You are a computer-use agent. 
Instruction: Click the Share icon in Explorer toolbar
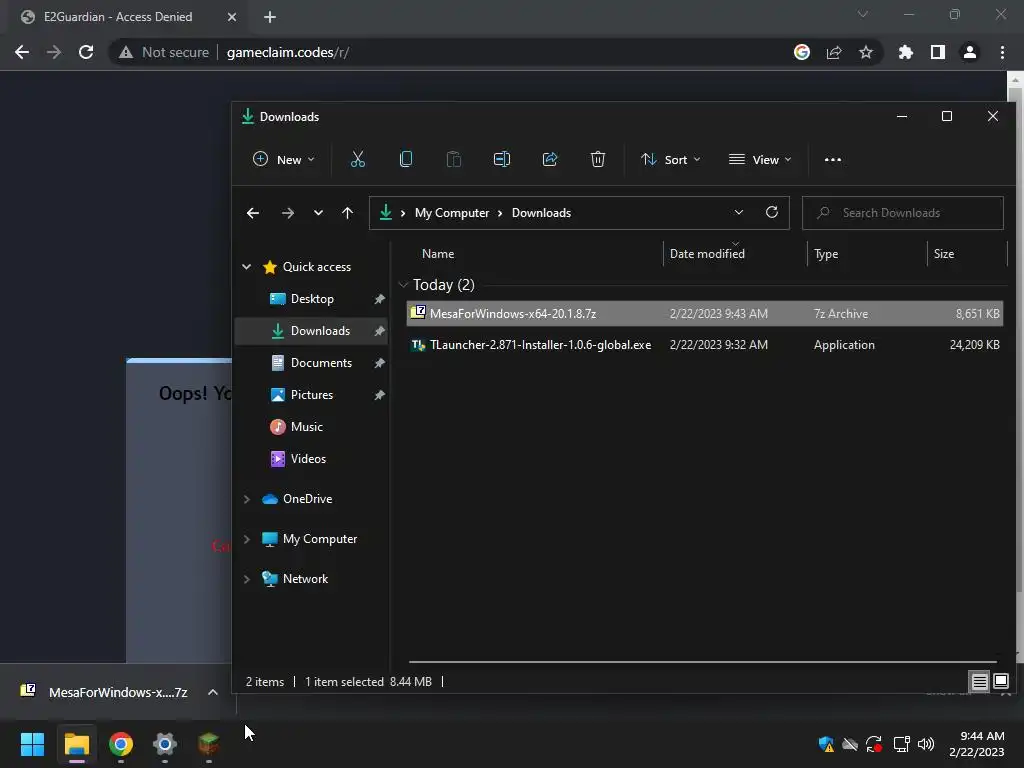(550, 159)
